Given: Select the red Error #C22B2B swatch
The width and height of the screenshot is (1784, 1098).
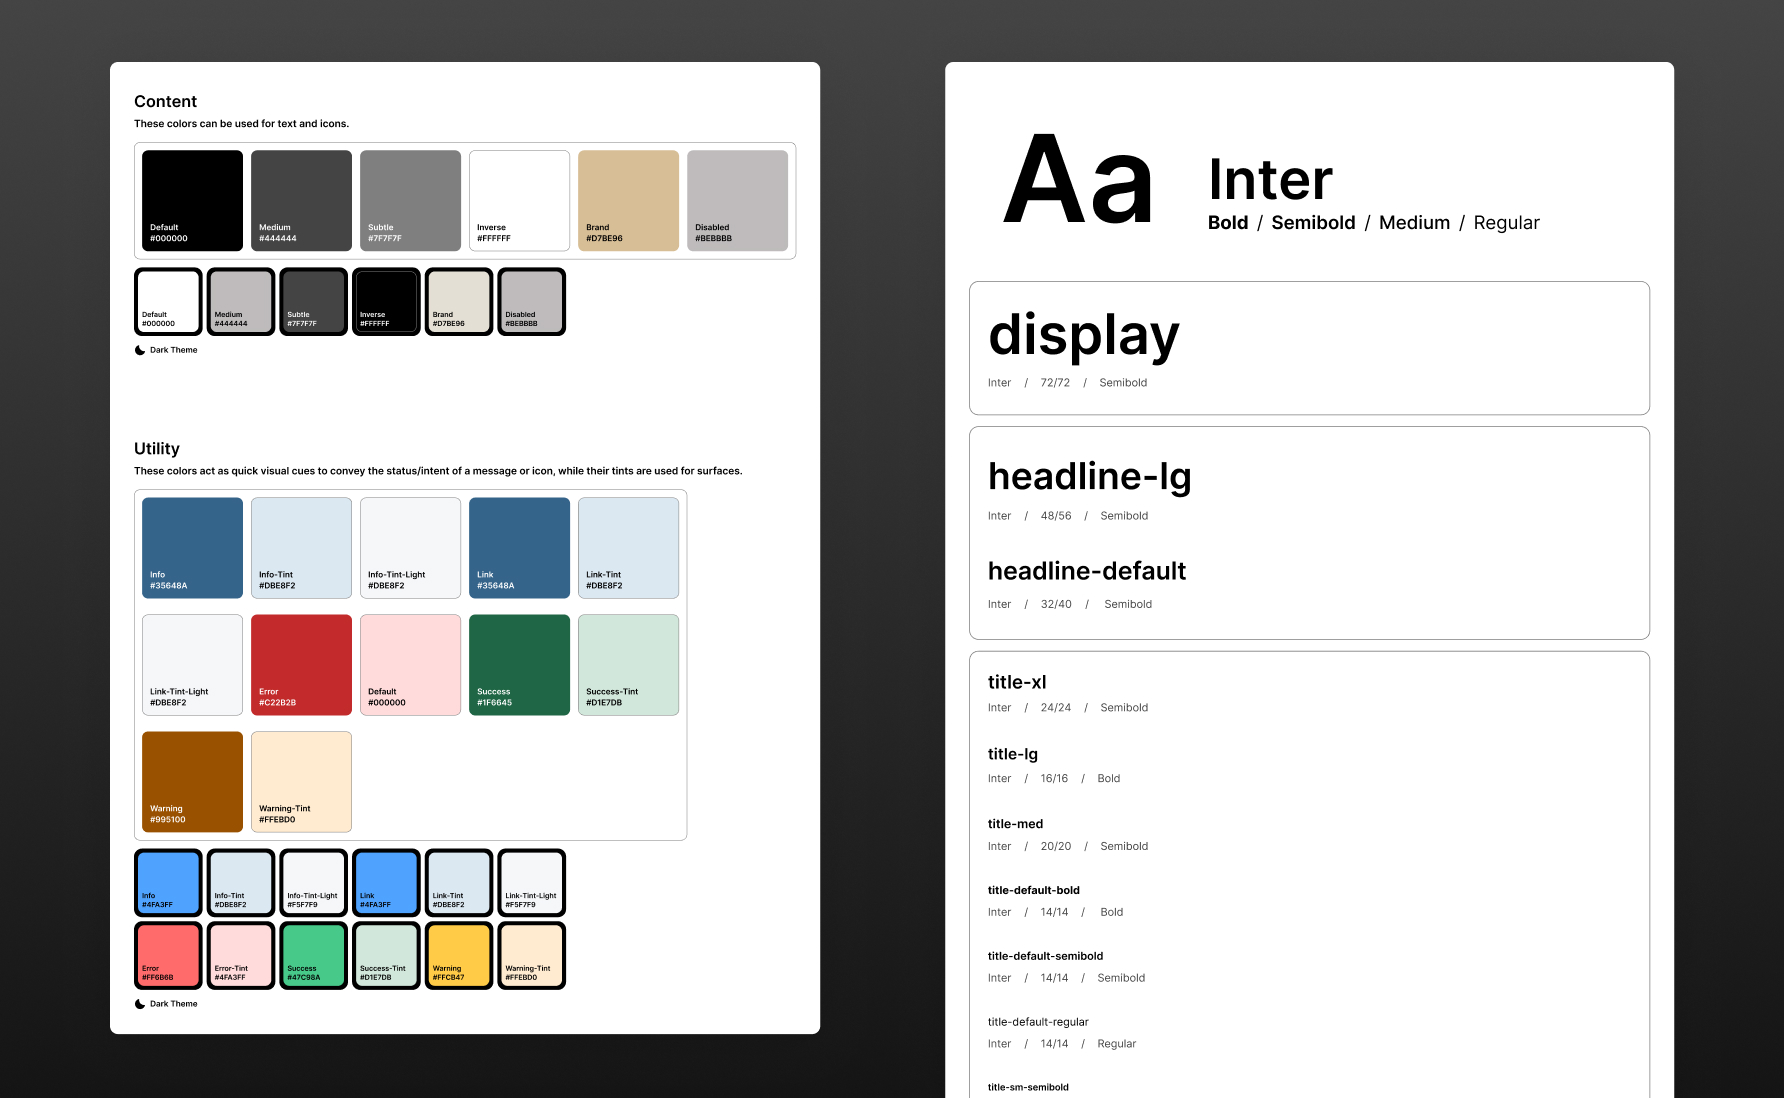Looking at the screenshot, I should click(x=301, y=665).
